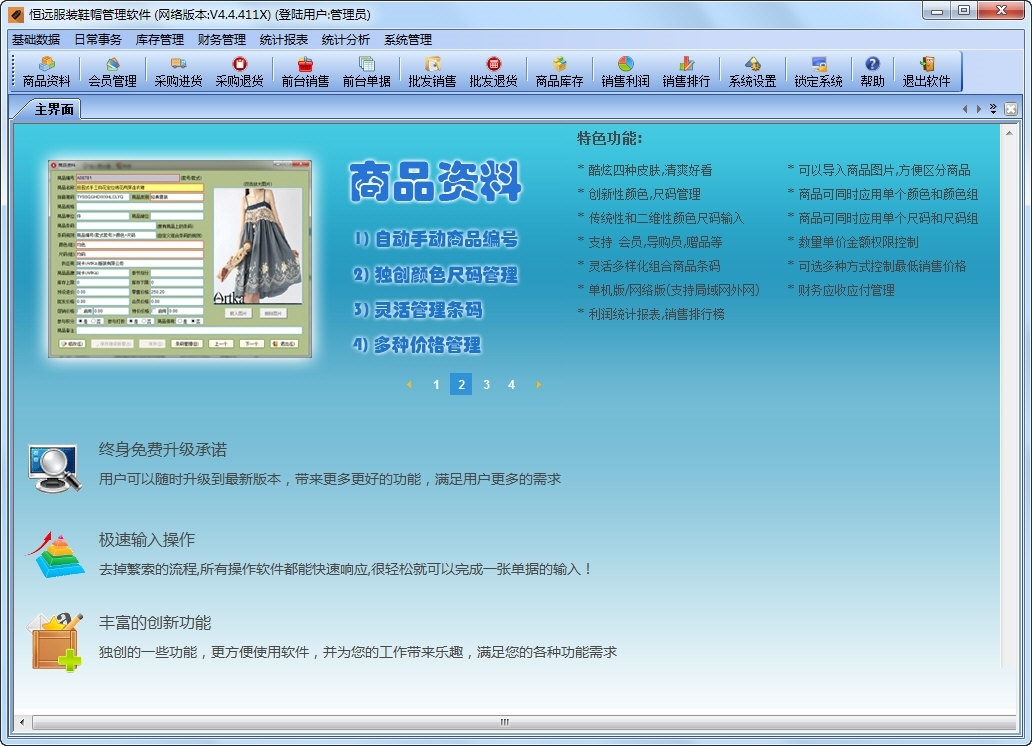The image size is (1032, 746).
Task: Click 采购退货 purchase return icon
Action: pos(240,72)
